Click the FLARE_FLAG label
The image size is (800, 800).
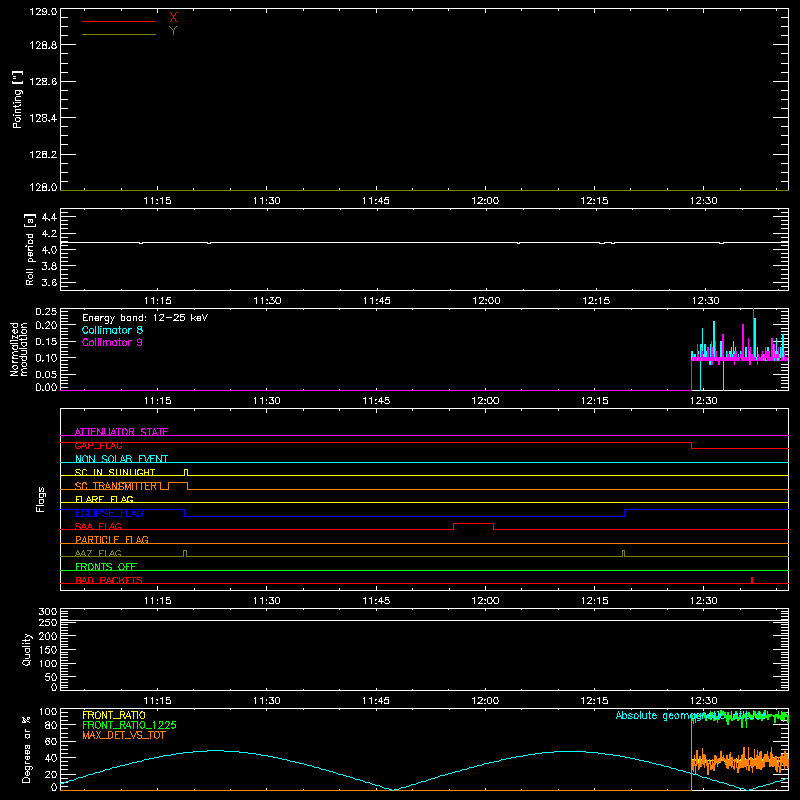pyautogui.click(x=104, y=499)
